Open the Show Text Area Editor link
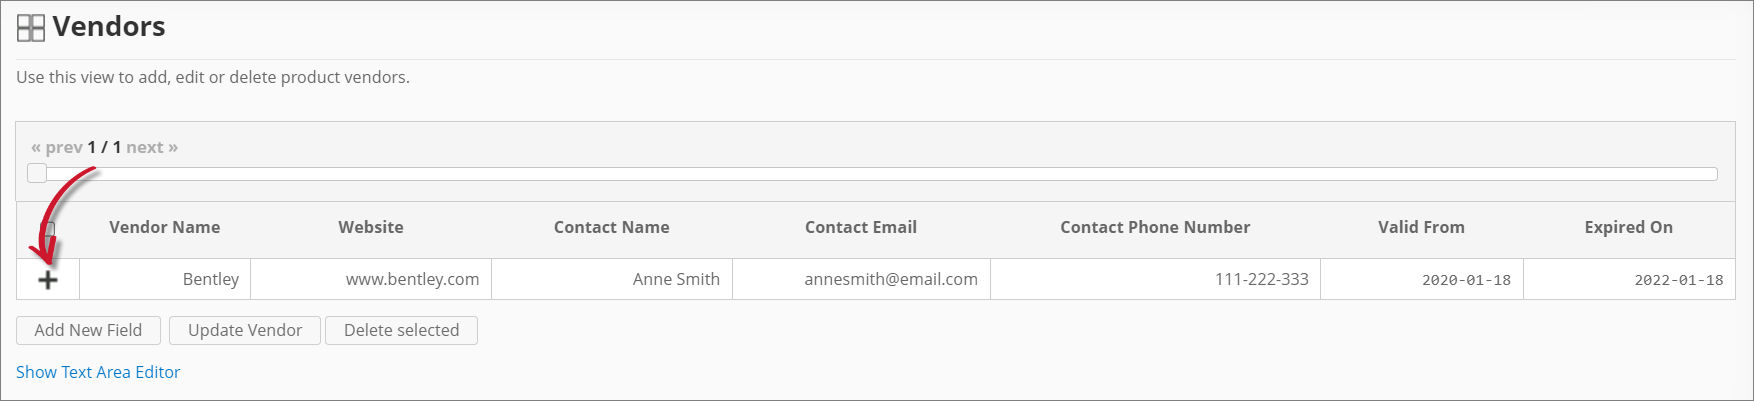This screenshot has width=1754, height=401. pyautogui.click(x=98, y=372)
